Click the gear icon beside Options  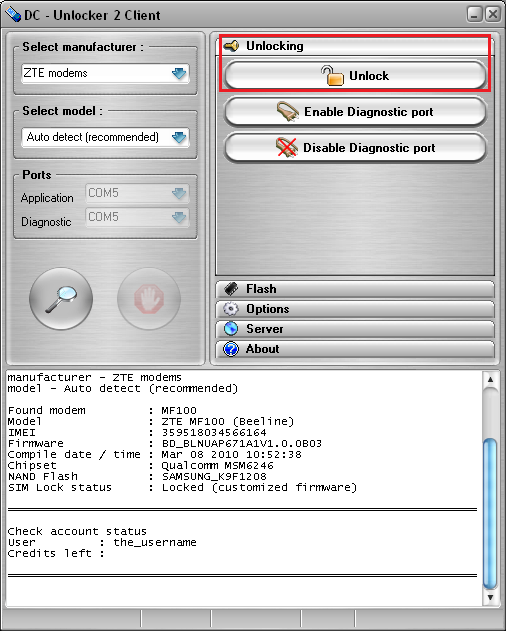[231, 309]
